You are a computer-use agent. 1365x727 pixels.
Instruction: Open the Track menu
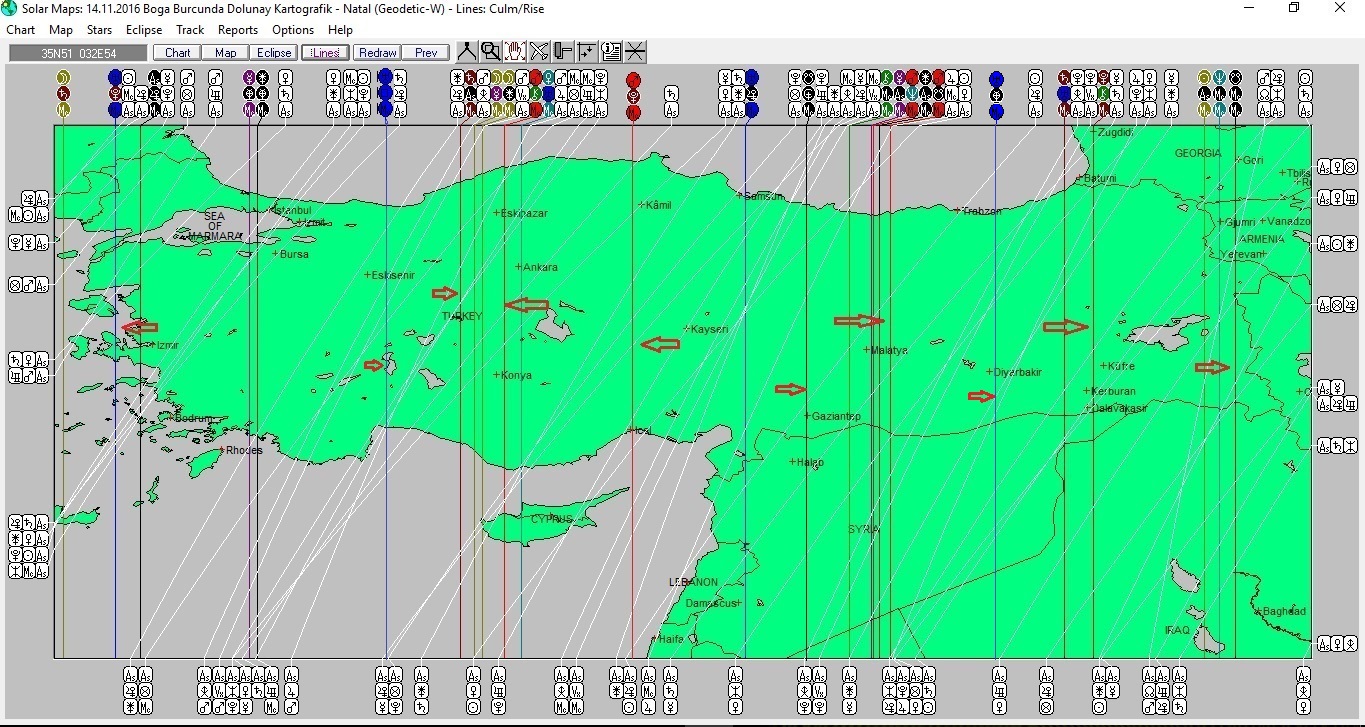[x=190, y=30]
